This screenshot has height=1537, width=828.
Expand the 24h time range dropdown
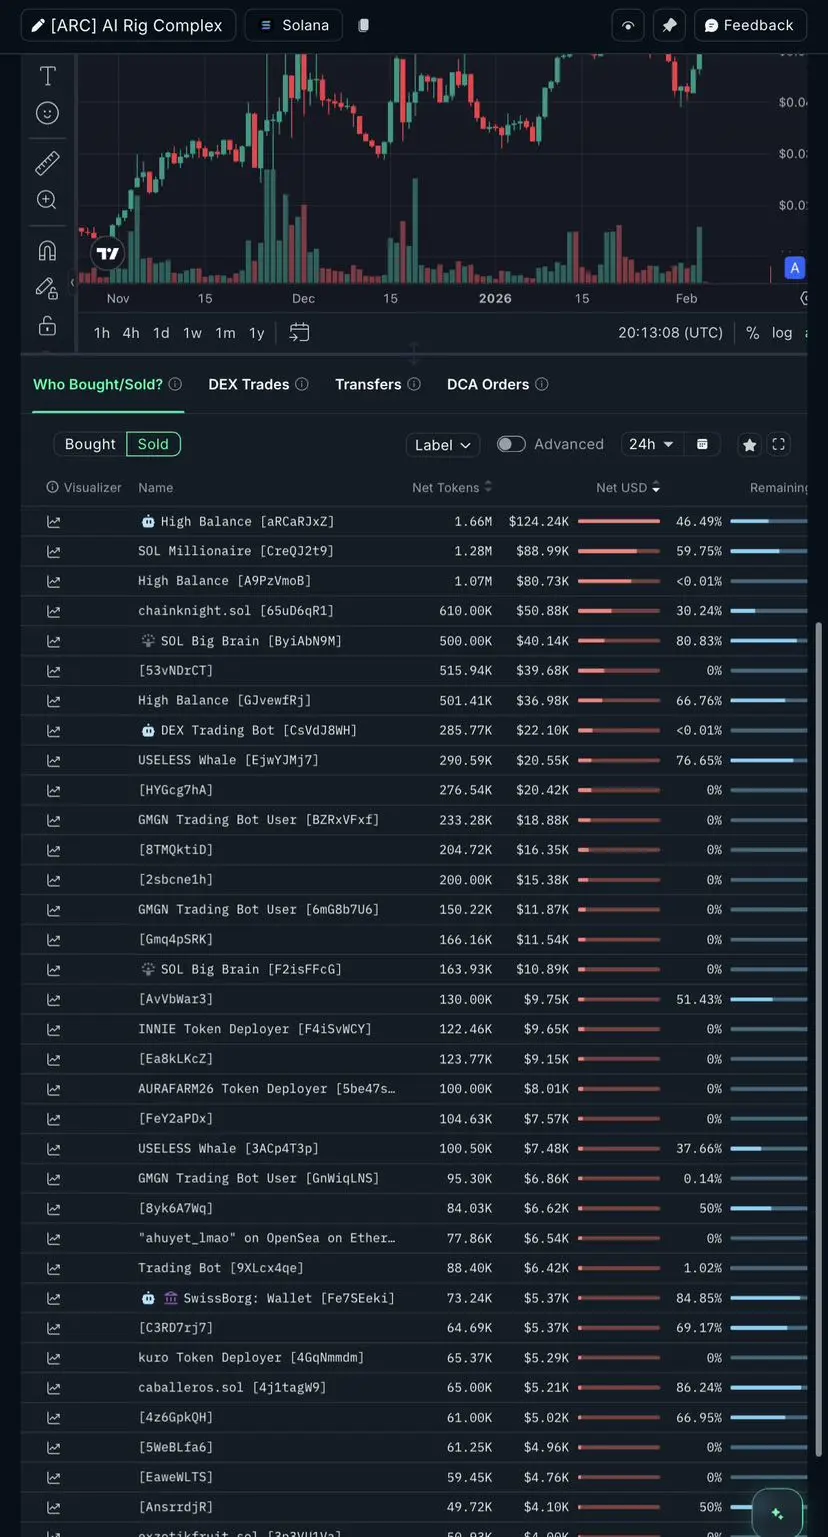pyautogui.click(x=650, y=444)
